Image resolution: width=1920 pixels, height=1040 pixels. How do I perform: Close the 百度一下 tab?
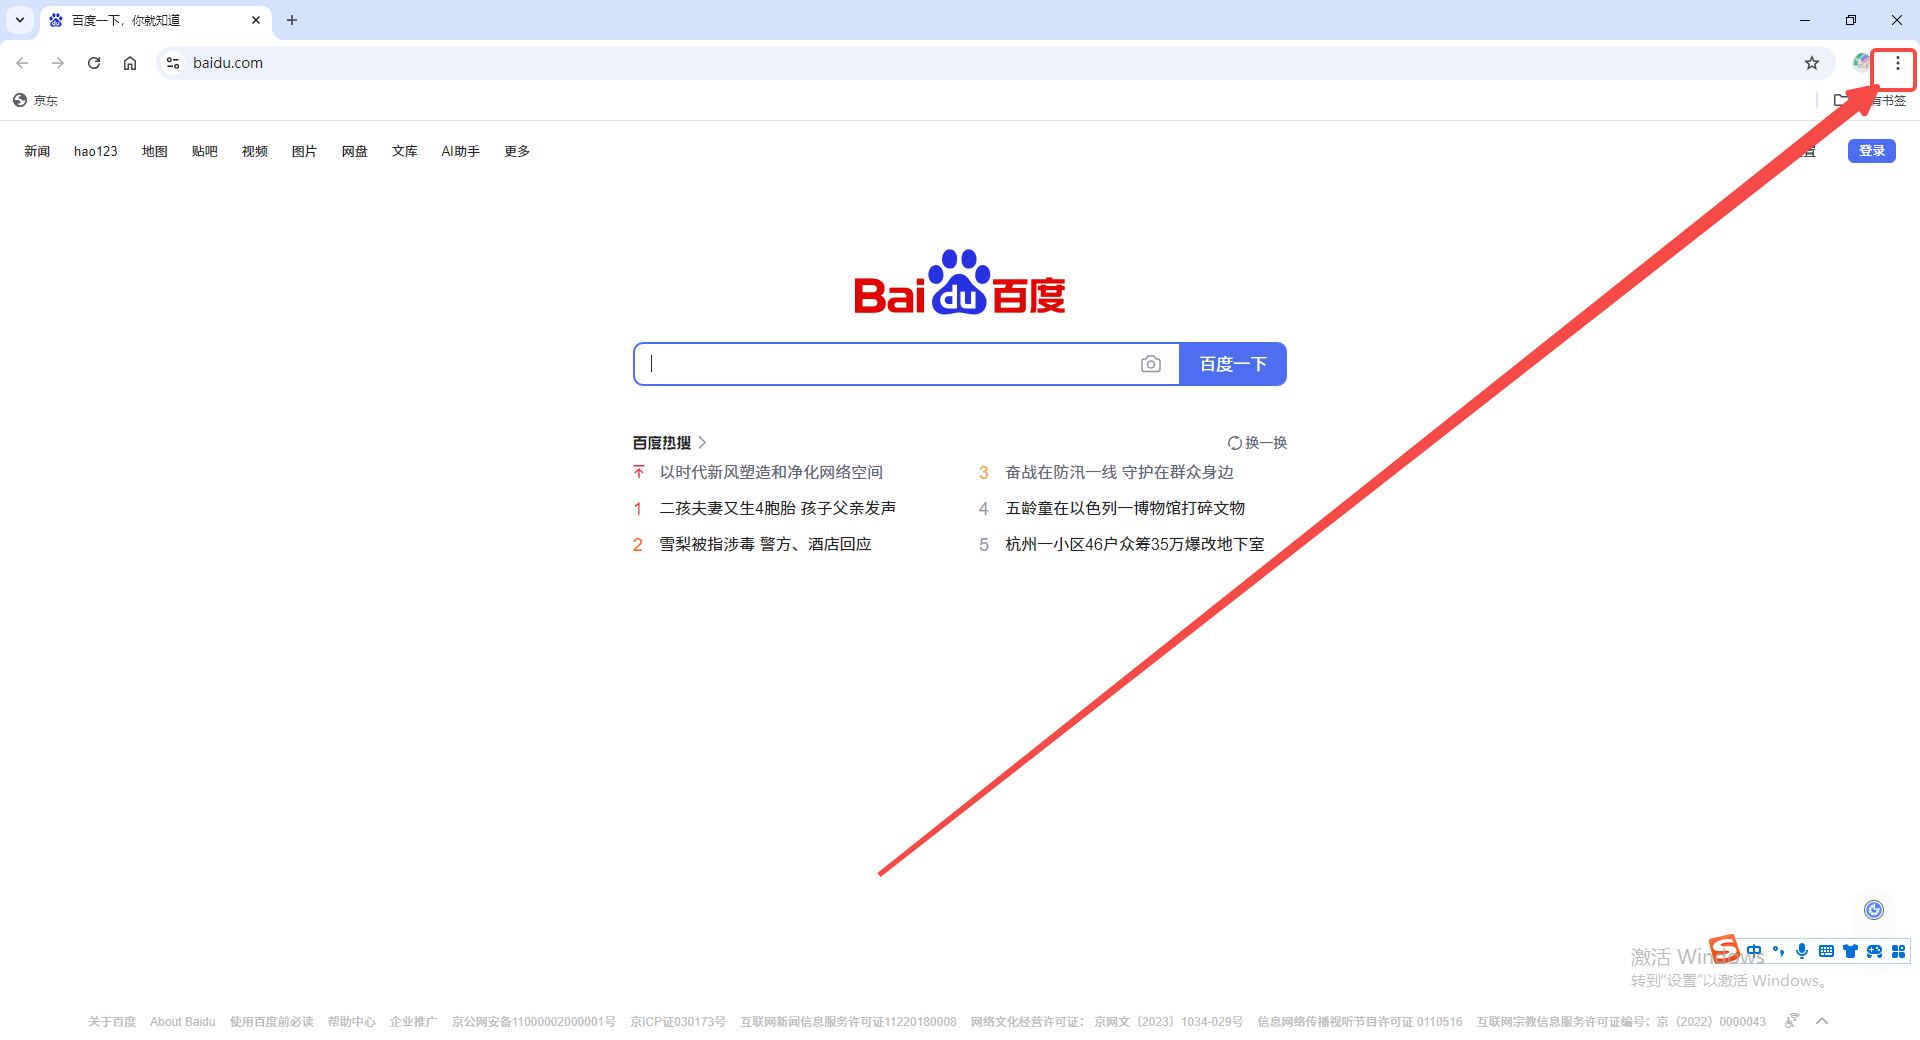pos(256,20)
